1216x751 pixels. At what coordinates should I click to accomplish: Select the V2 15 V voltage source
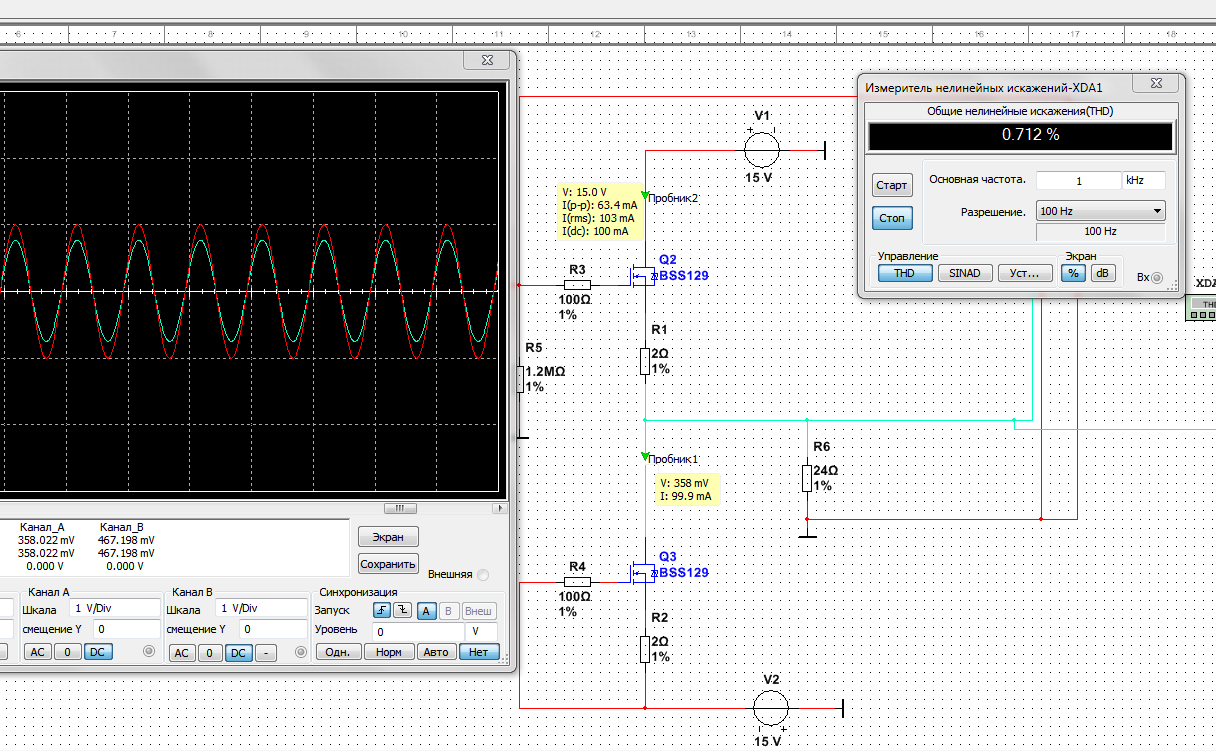point(771,708)
